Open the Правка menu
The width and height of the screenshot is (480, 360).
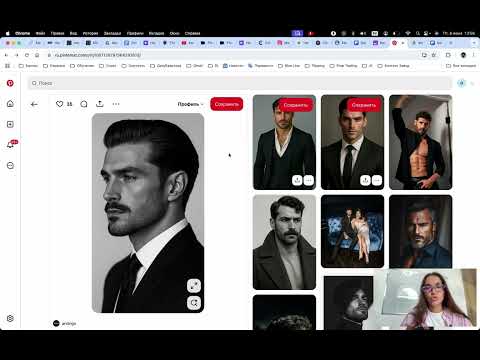click(57, 33)
